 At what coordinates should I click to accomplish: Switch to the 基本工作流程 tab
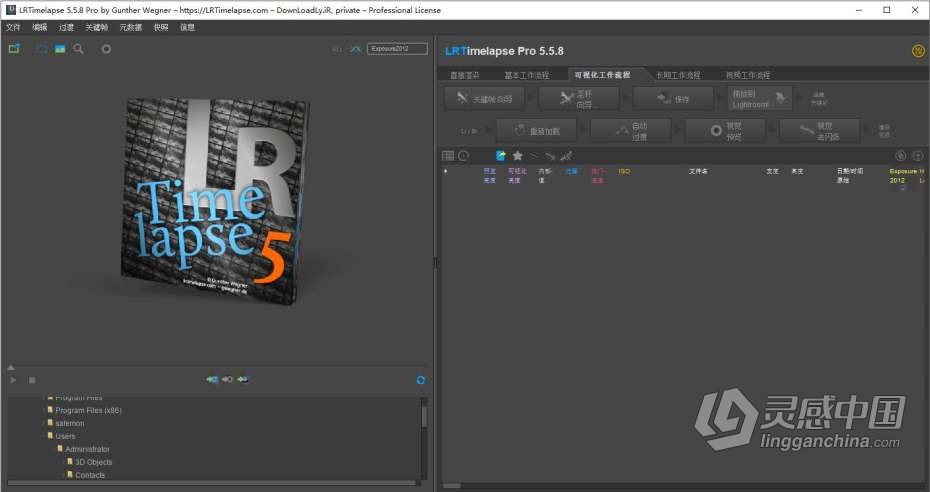click(527, 75)
